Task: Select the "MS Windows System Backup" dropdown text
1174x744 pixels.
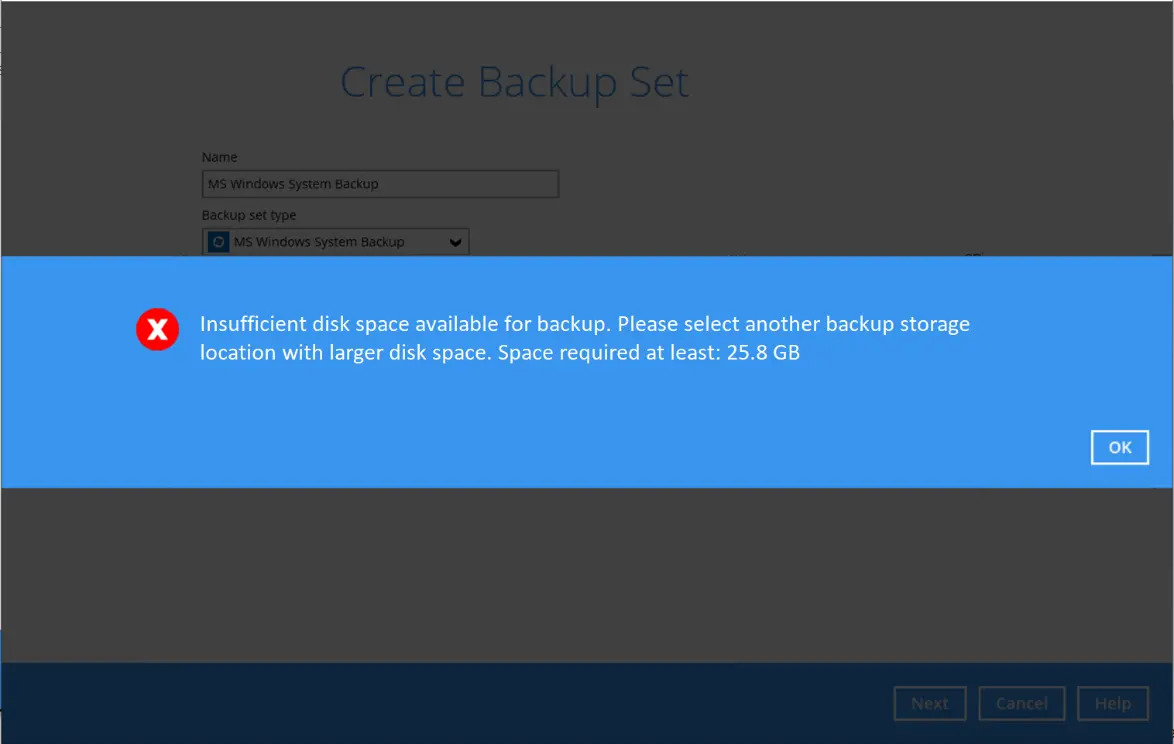Action: pos(319,242)
